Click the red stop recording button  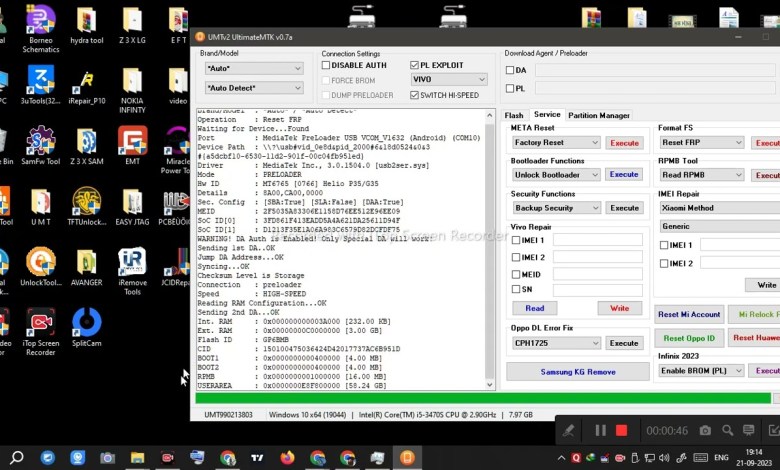click(x=621, y=430)
